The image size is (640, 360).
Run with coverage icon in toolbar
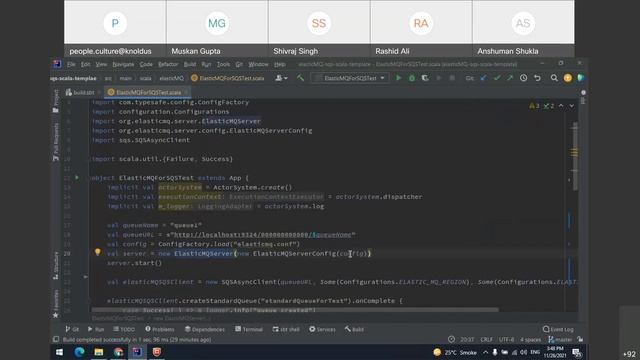(x=425, y=78)
